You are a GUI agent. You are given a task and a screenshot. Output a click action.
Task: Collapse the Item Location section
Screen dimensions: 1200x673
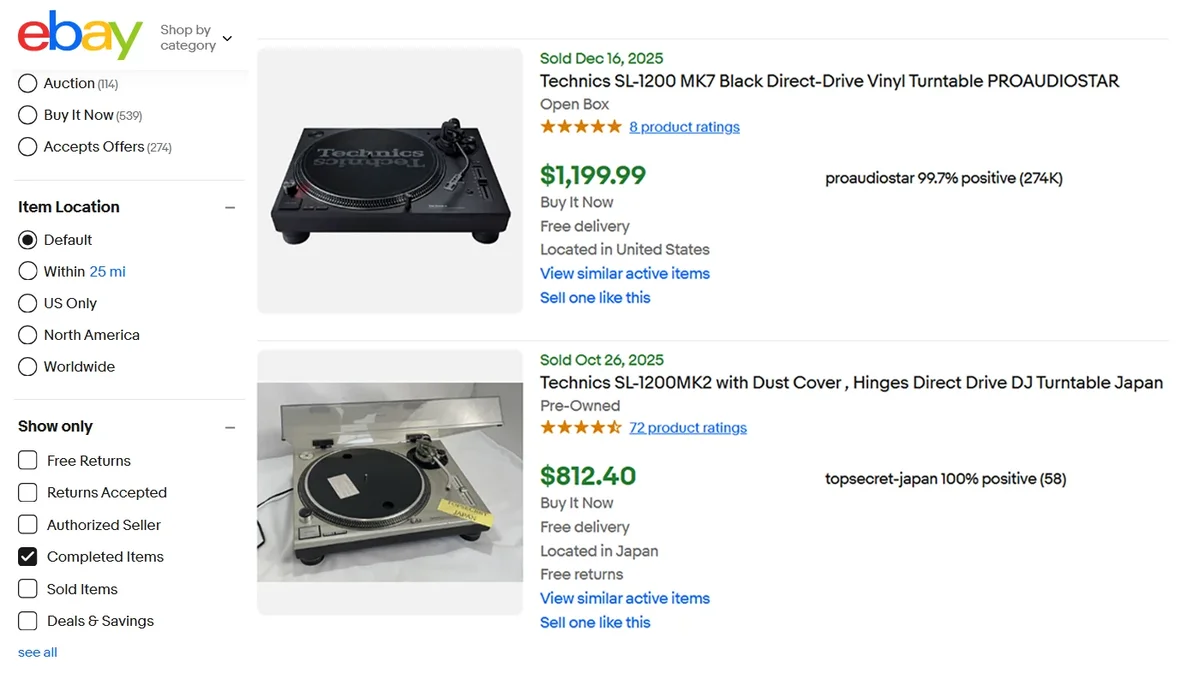[230, 208]
